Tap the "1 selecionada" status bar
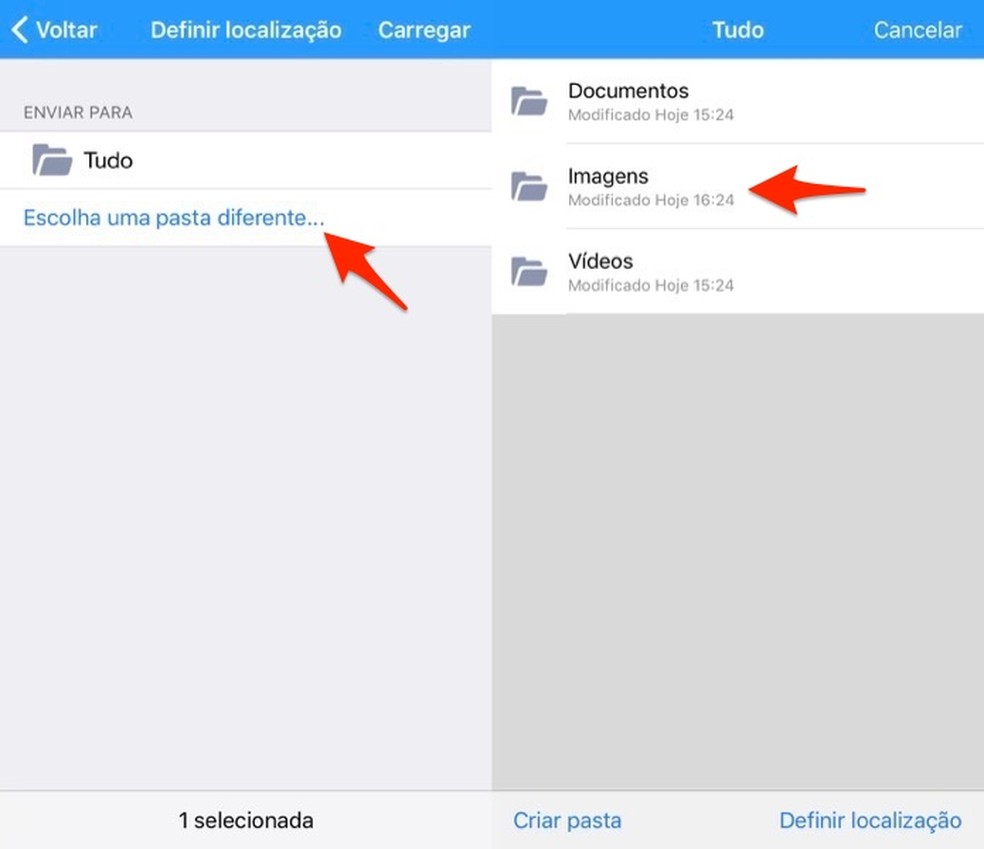The width and height of the screenshot is (984, 849). 244,820
